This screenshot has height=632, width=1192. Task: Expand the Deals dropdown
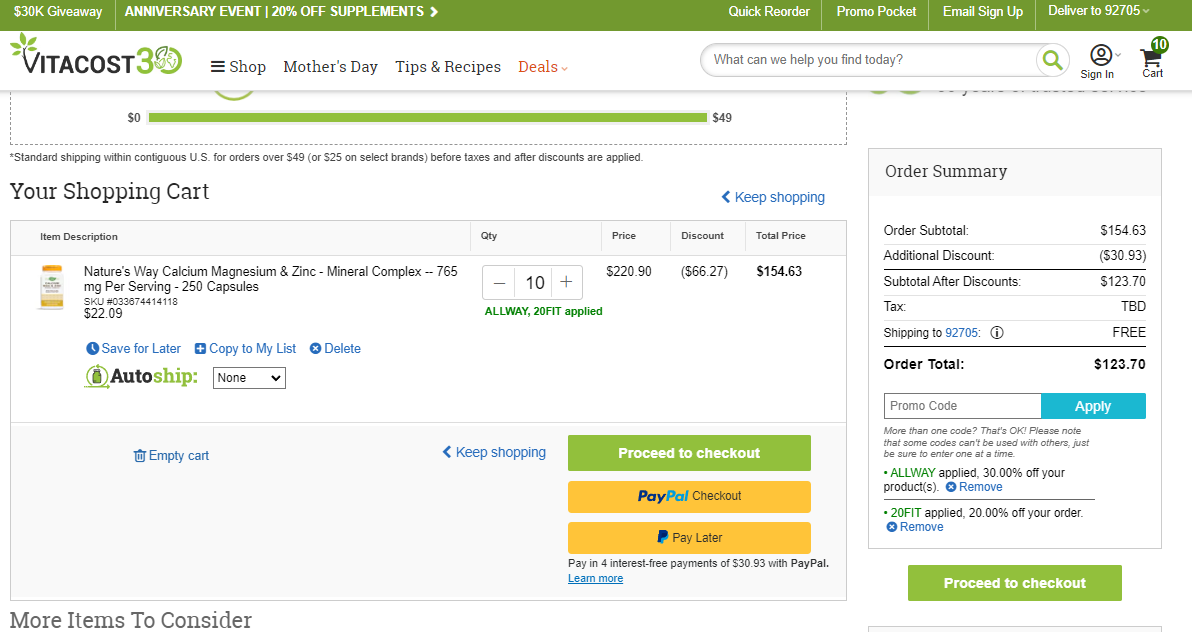tap(543, 67)
